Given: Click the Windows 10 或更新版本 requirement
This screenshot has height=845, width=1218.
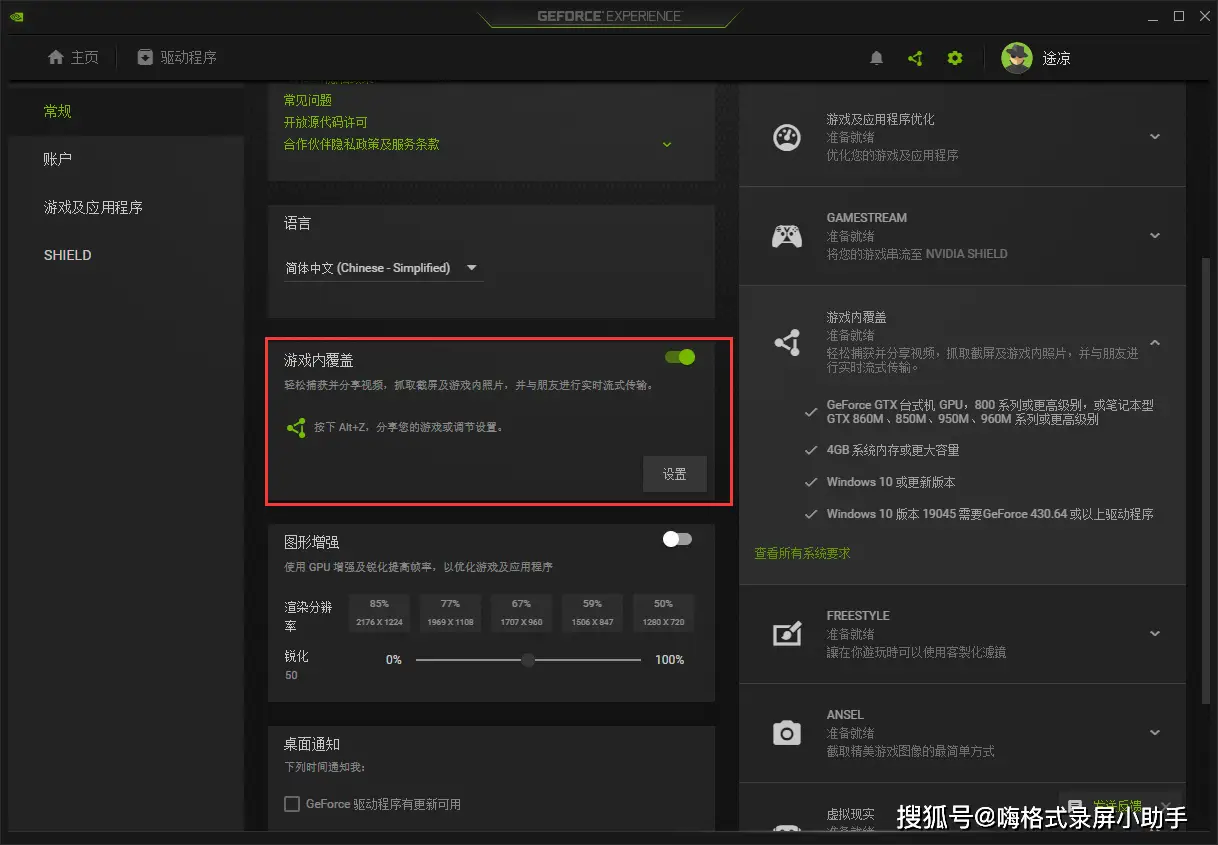Looking at the screenshot, I should [891, 482].
